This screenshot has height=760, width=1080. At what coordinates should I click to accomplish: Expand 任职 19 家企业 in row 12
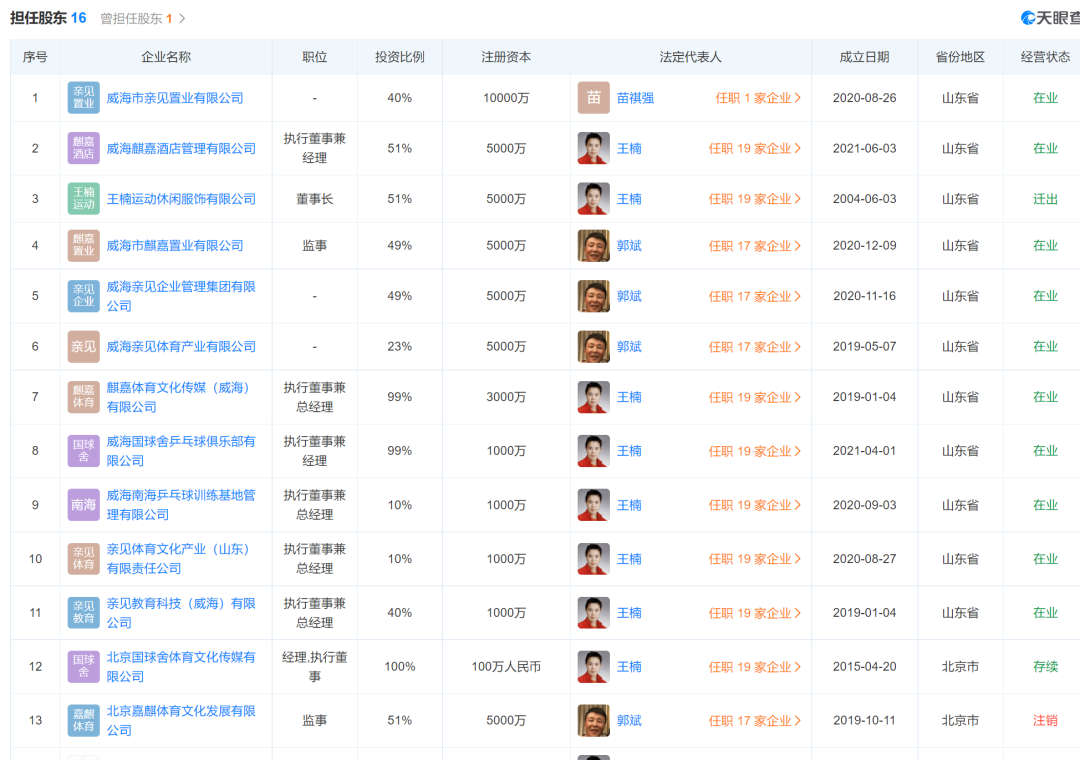[755, 667]
